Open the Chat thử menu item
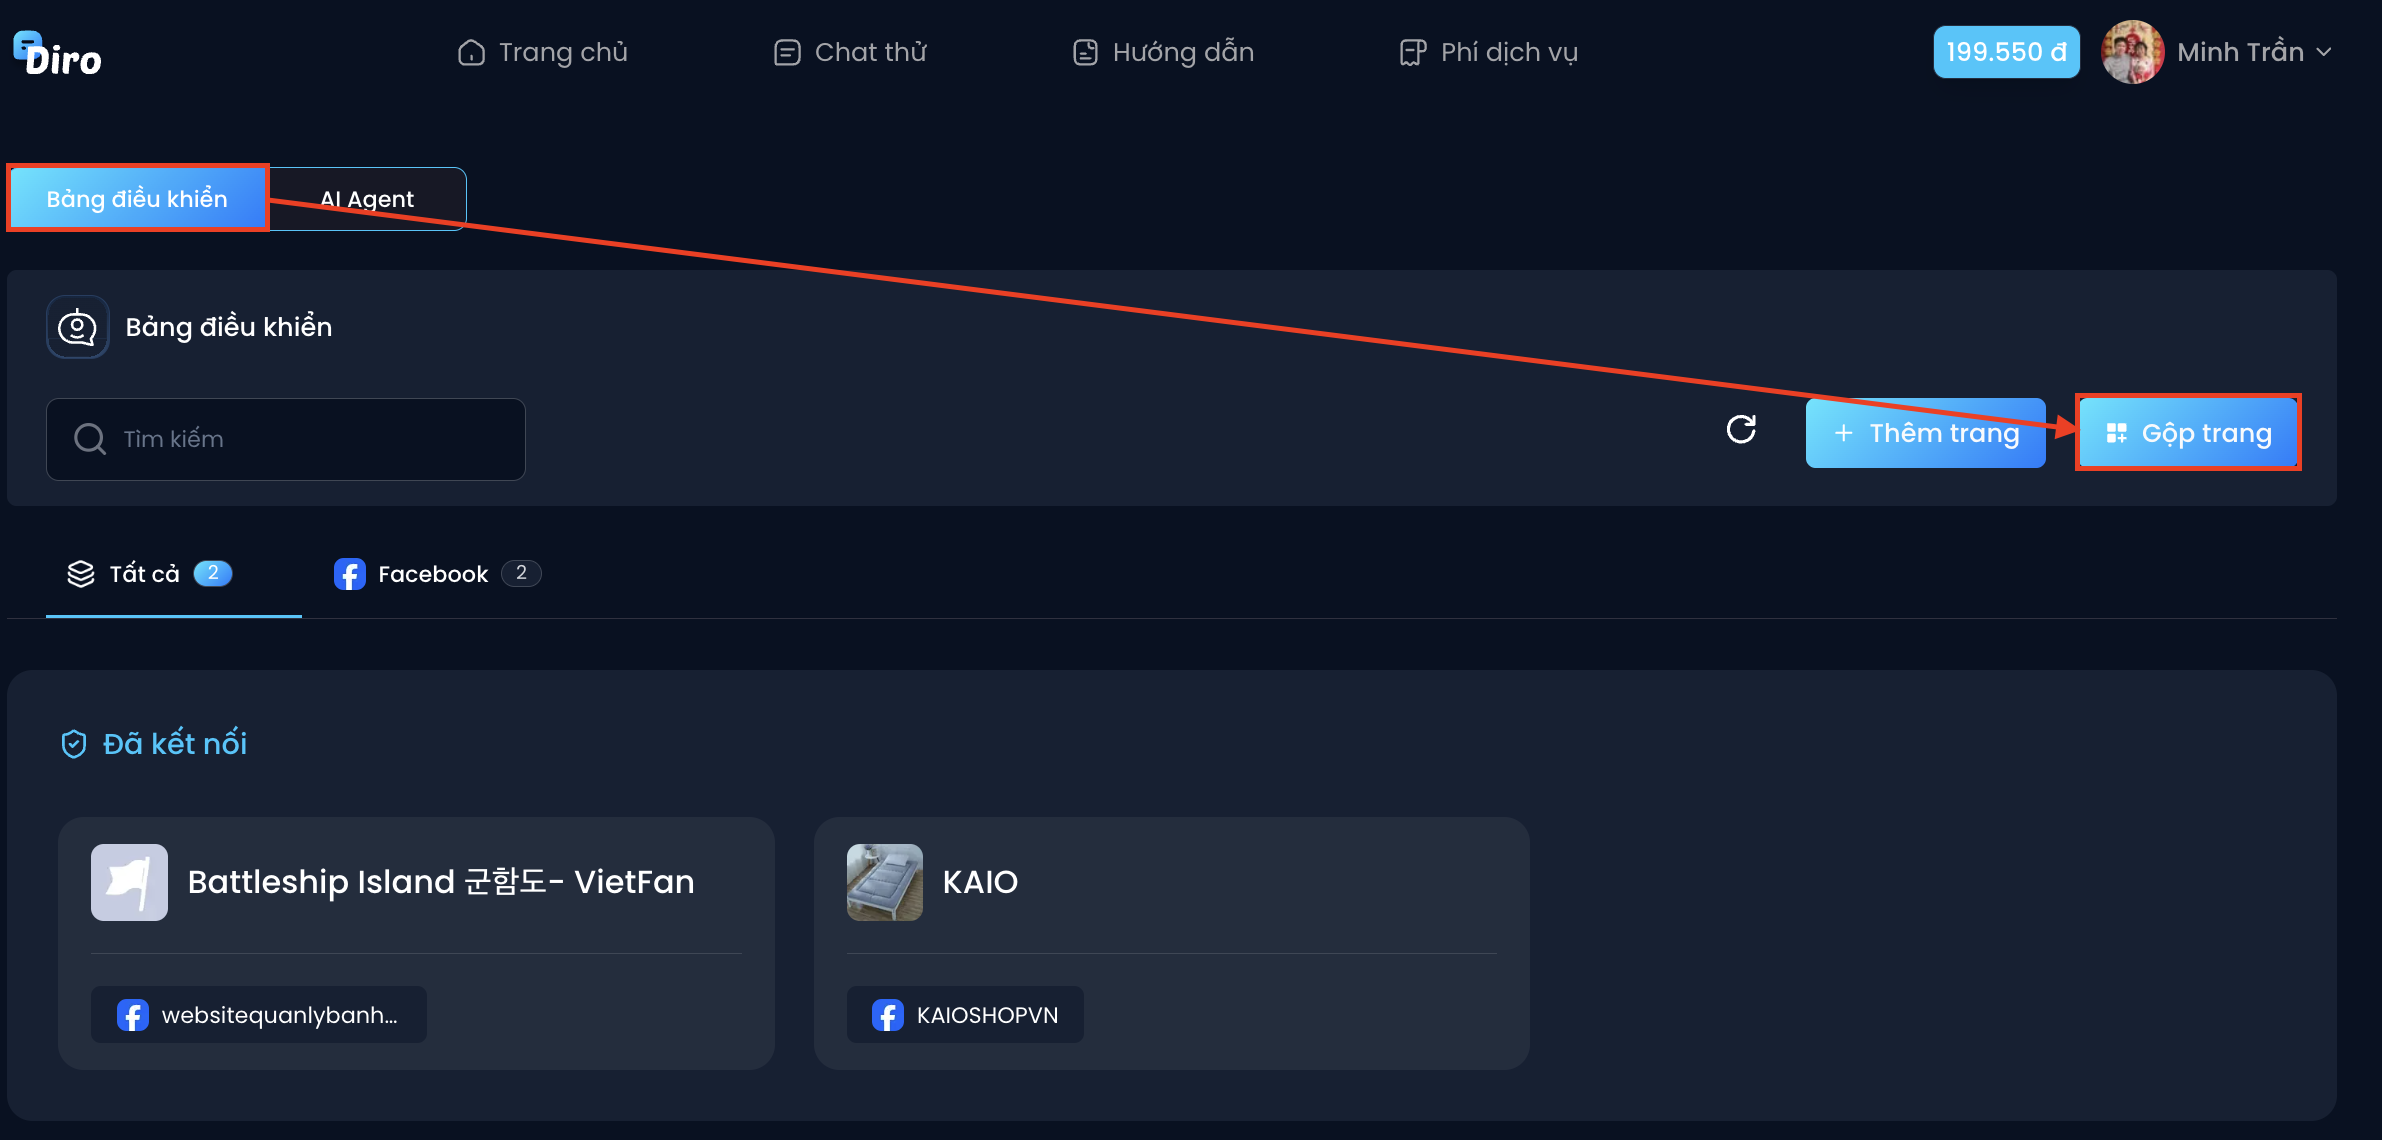2382x1140 pixels. (850, 52)
